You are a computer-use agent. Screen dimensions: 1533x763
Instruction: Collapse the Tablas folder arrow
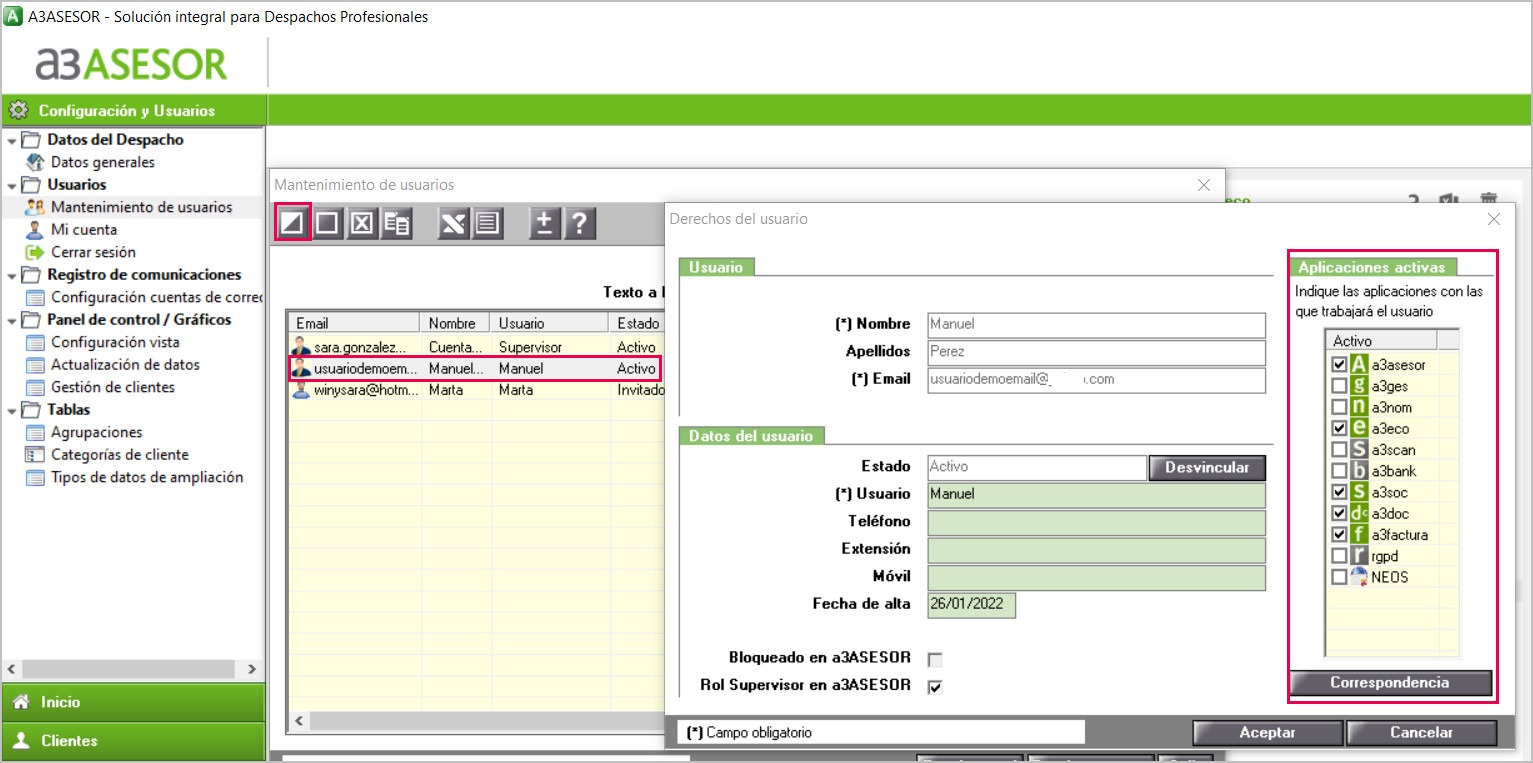(12, 410)
